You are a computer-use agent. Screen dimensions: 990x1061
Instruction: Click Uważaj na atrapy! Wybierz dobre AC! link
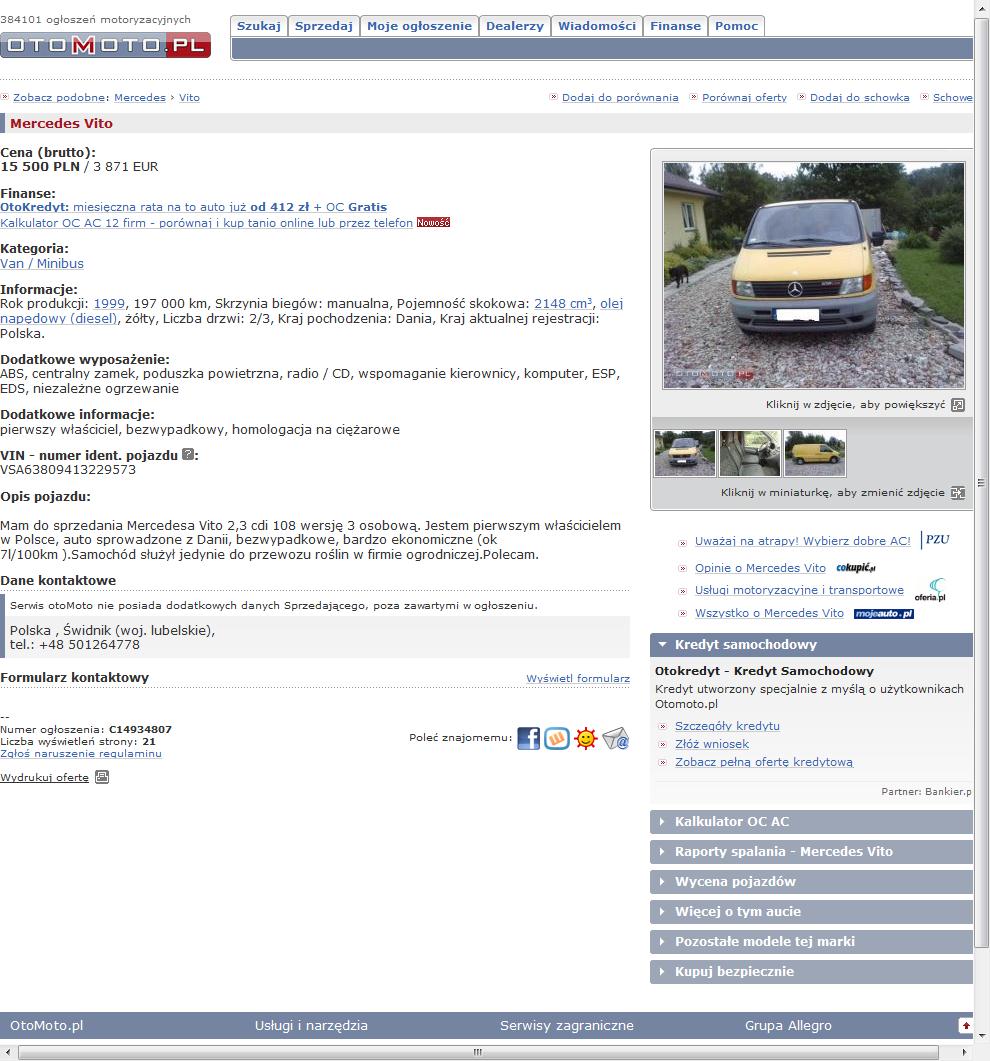tap(803, 541)
